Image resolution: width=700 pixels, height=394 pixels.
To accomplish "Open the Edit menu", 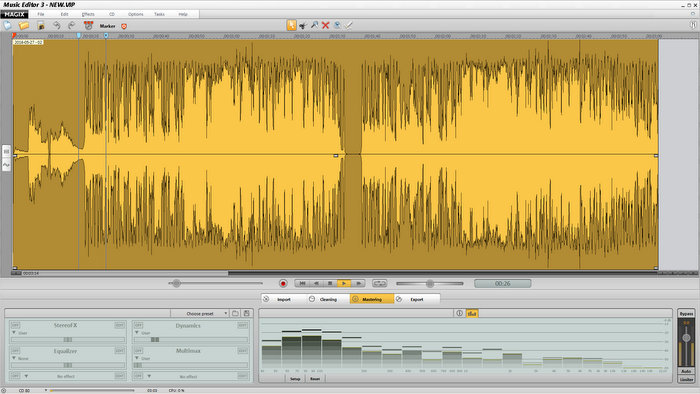I will pyautogui.click(x=64, y=14).
